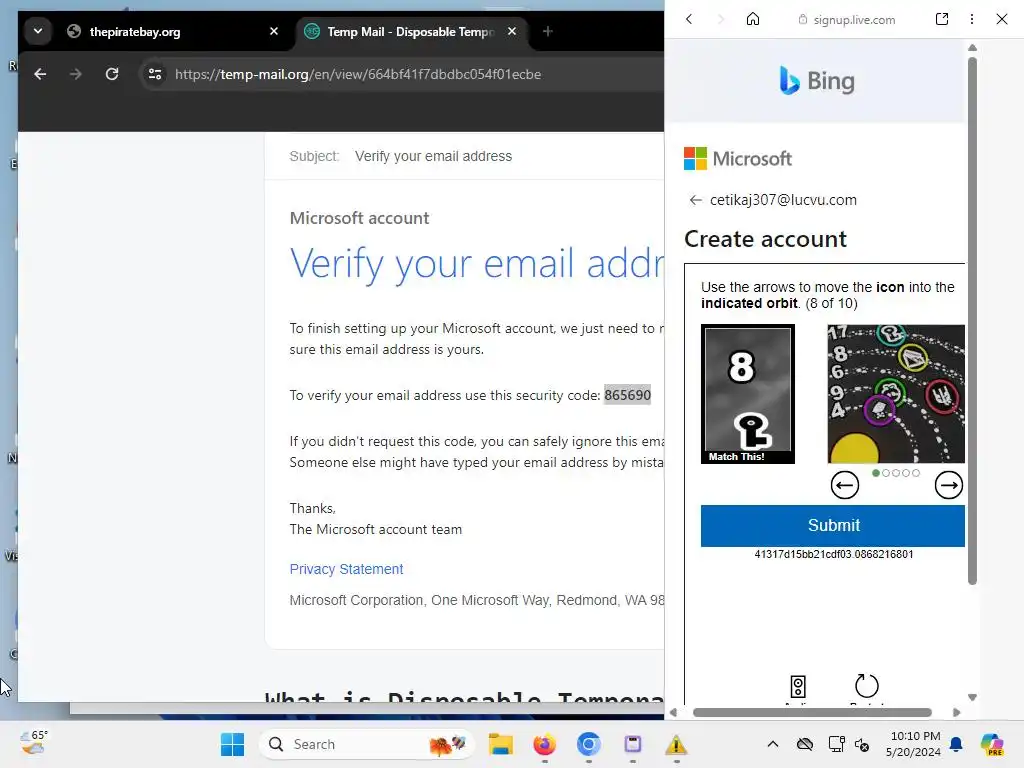Open sidebar page in new tab
The width and height of the screenshot is (1024, 768).
point(942,19)
